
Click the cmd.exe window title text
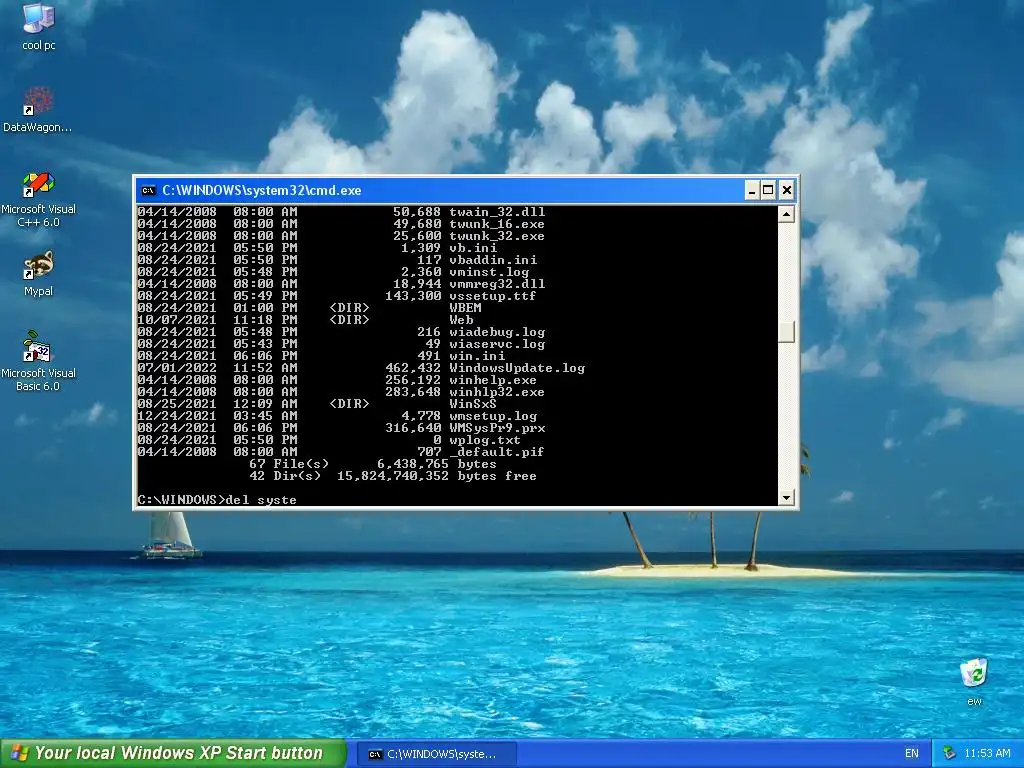(x=261, y=191)
